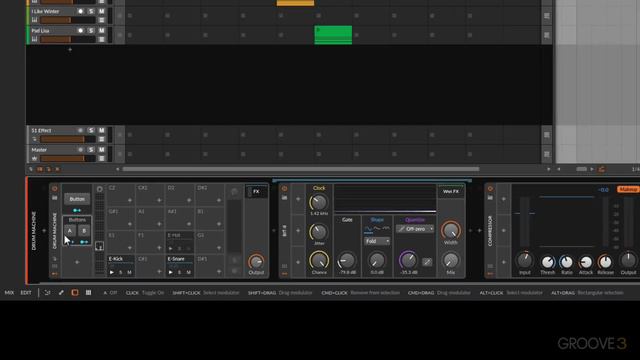Add instrument to D#1 drum pad
This screenshot has width=640, height=360.
(219, 271)
